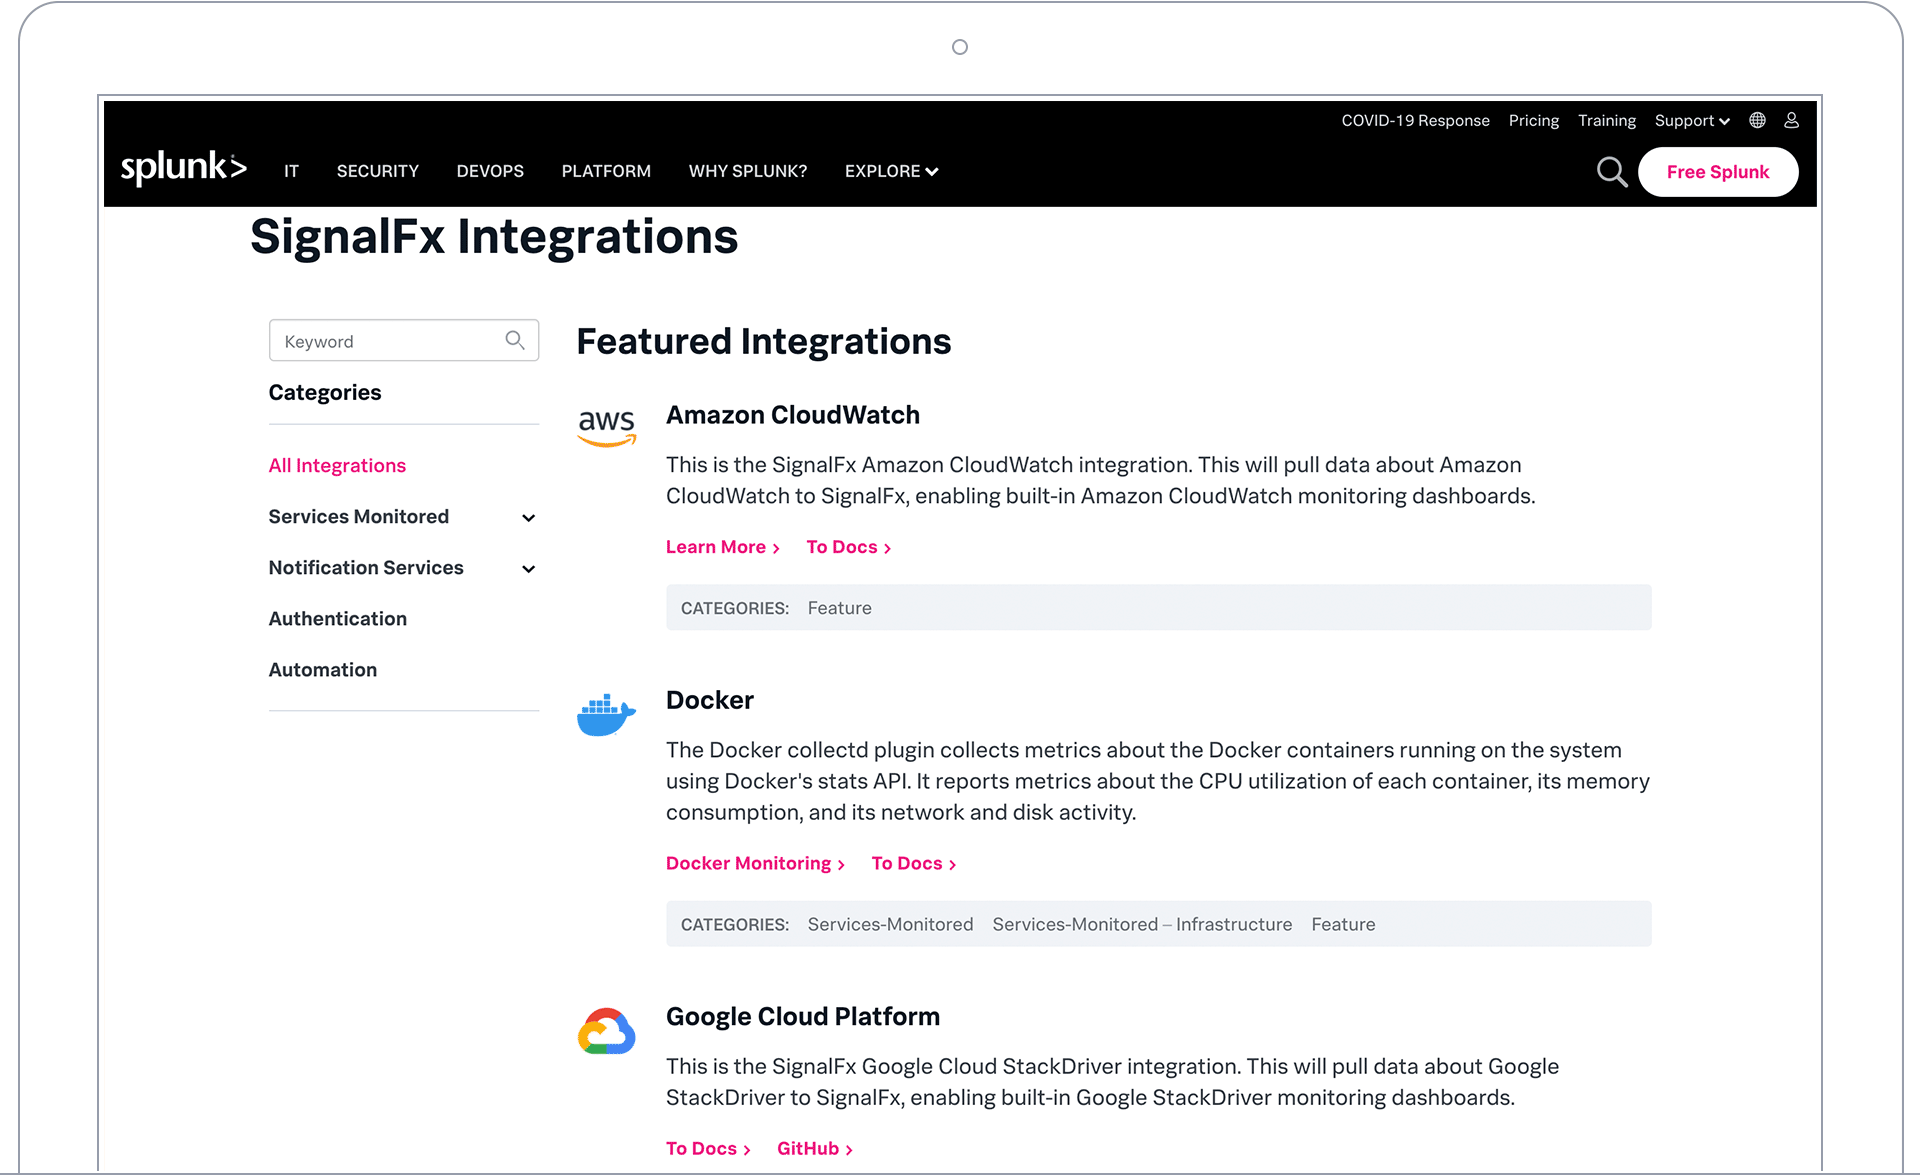Image resolution: width=1920 pixels, height=1176 pixels.
Task: Select All Integrations category
Action: (x=337, y=465)
